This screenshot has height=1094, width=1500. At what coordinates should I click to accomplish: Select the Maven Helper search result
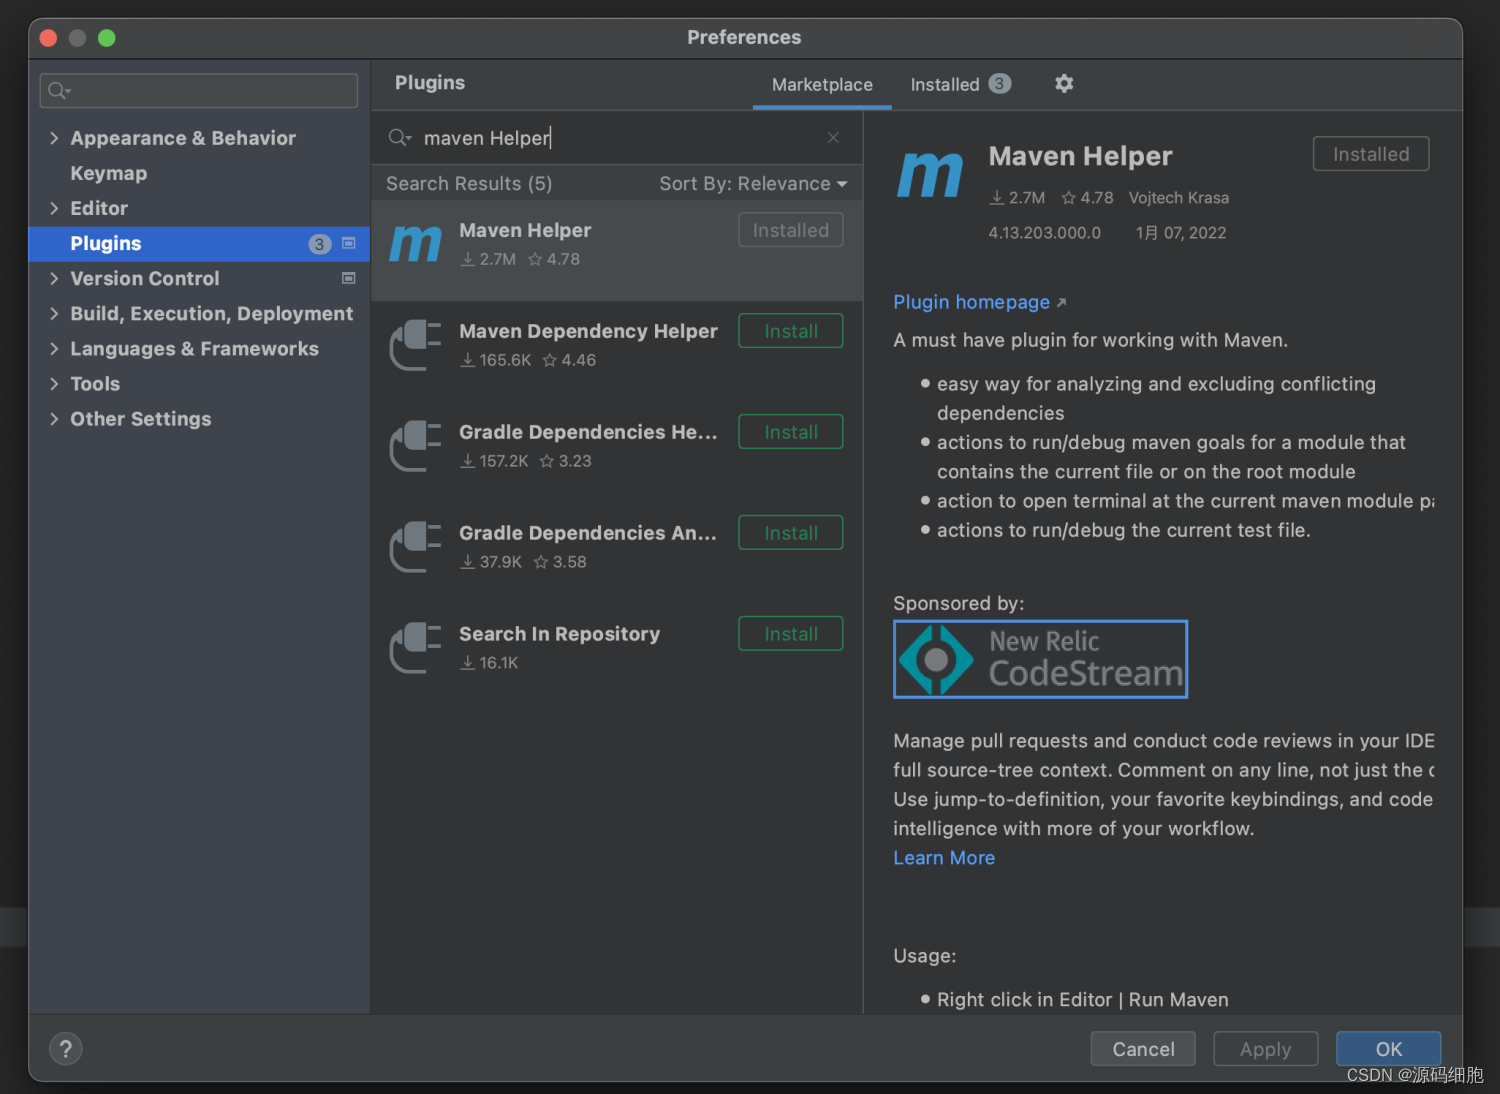617,250
